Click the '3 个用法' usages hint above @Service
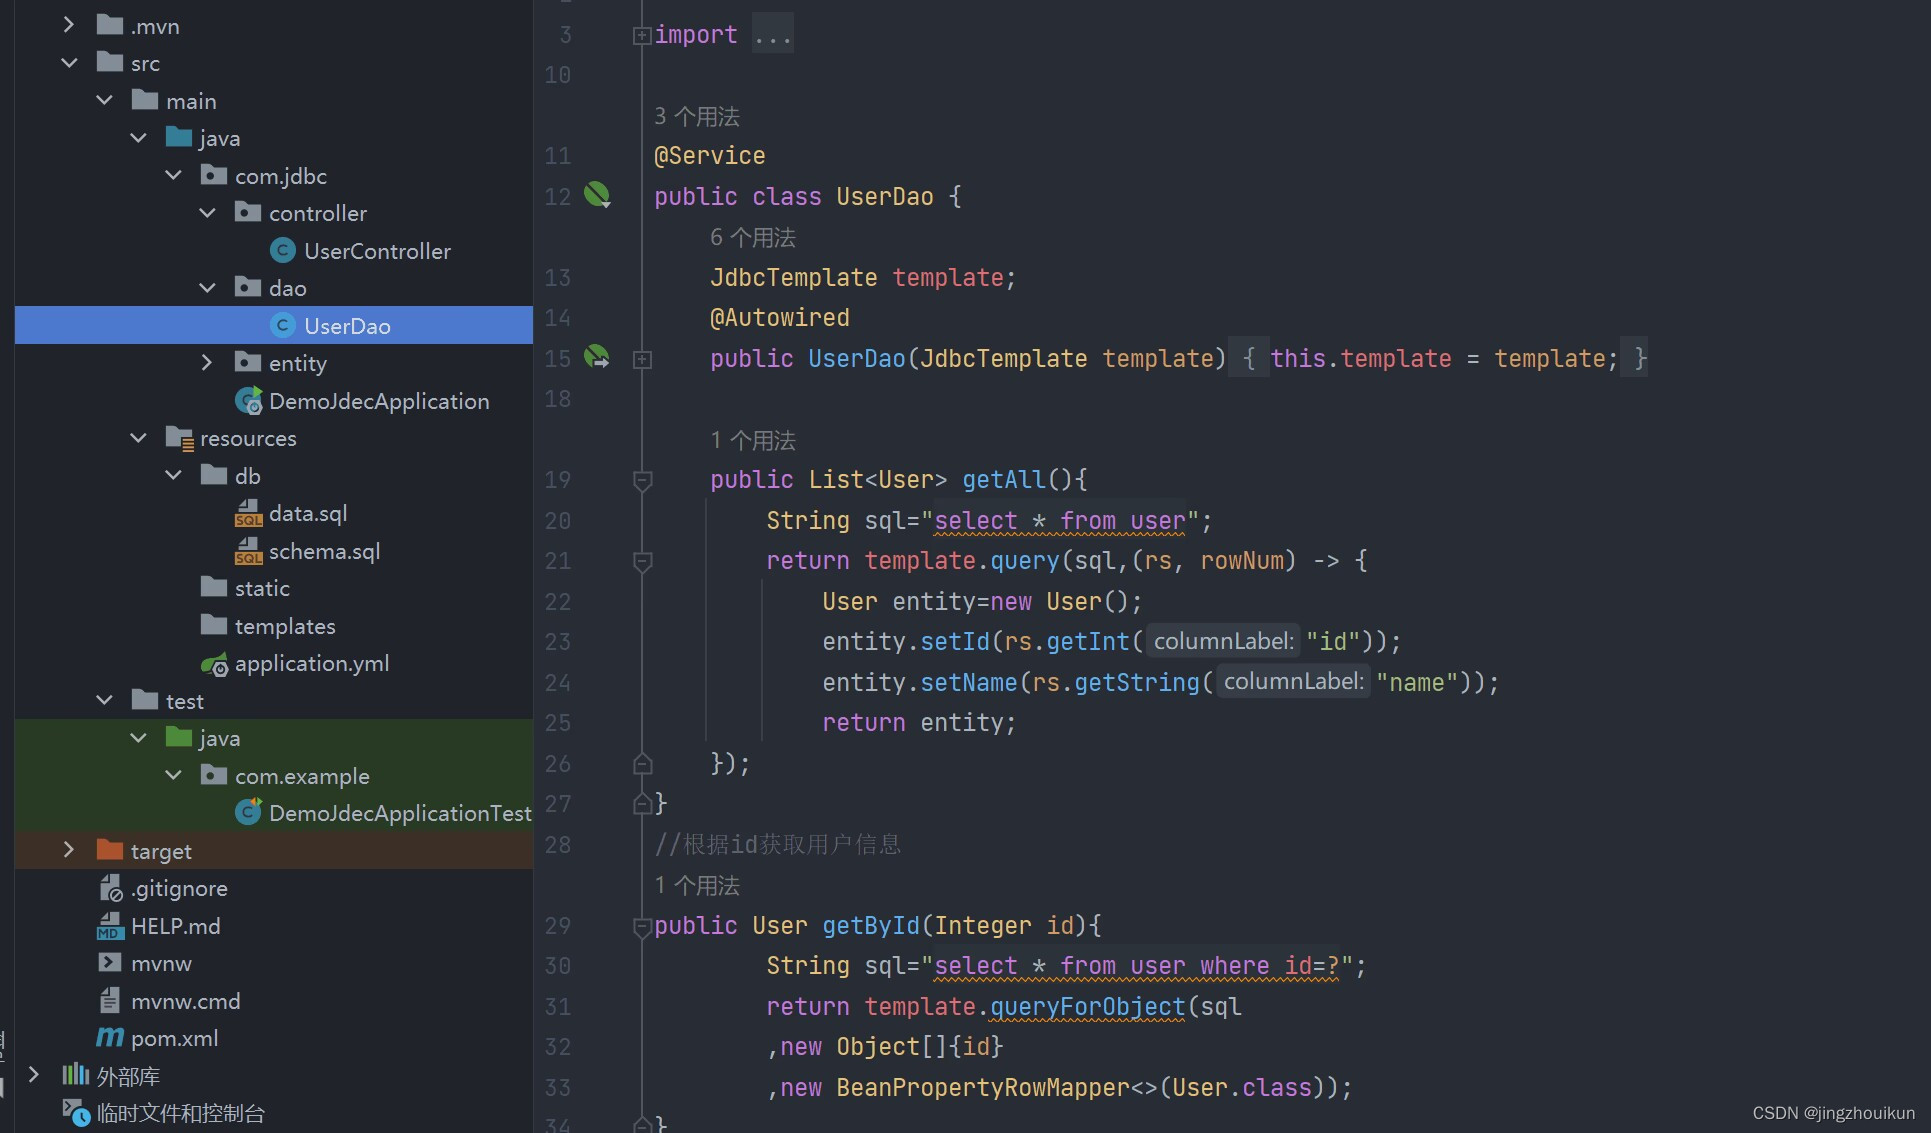 point(697,117)
